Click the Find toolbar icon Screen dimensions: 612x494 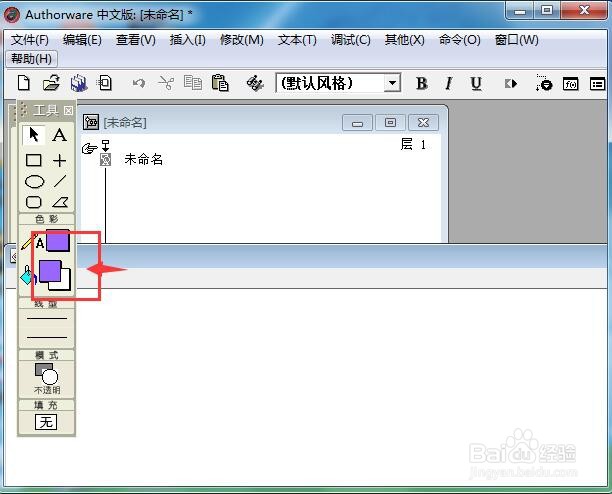(x=255, y=83)
